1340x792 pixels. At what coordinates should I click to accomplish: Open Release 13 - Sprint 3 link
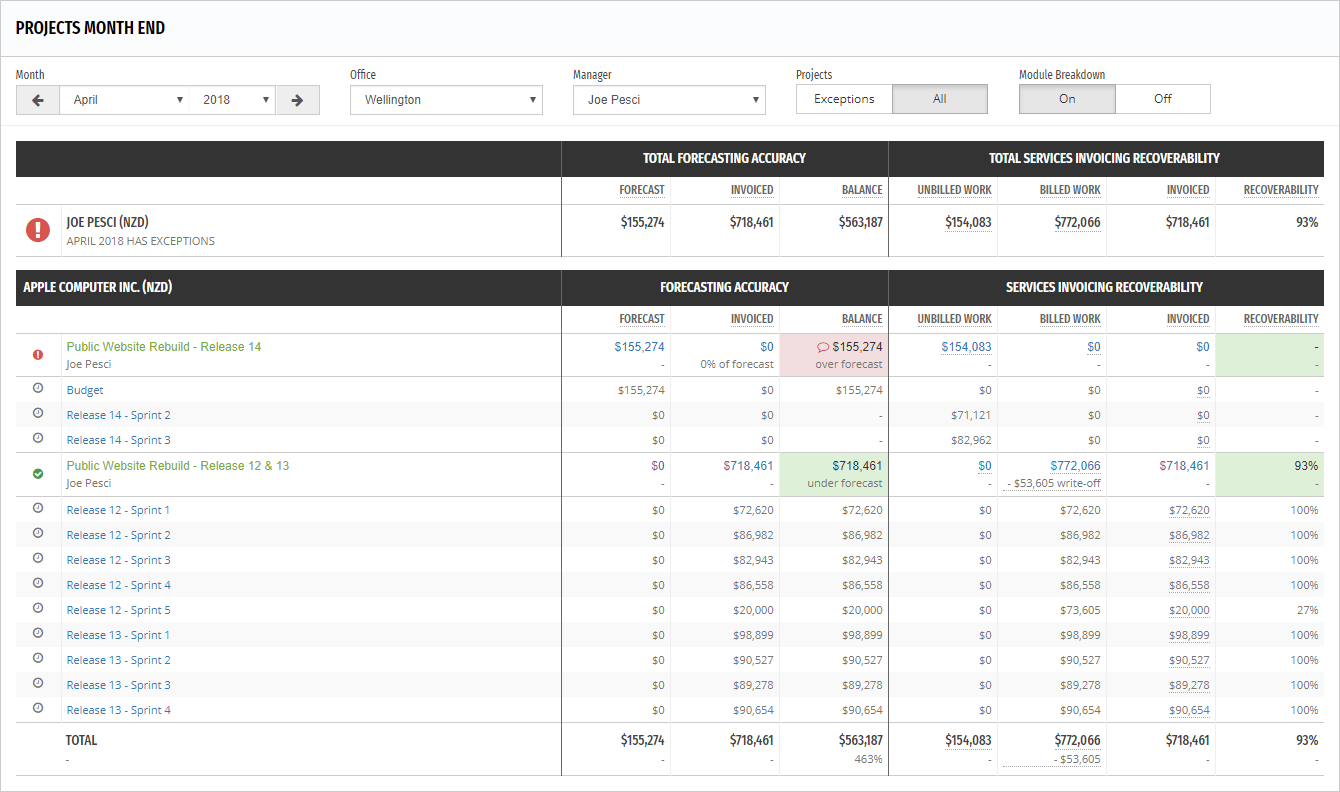click(119, 685)
